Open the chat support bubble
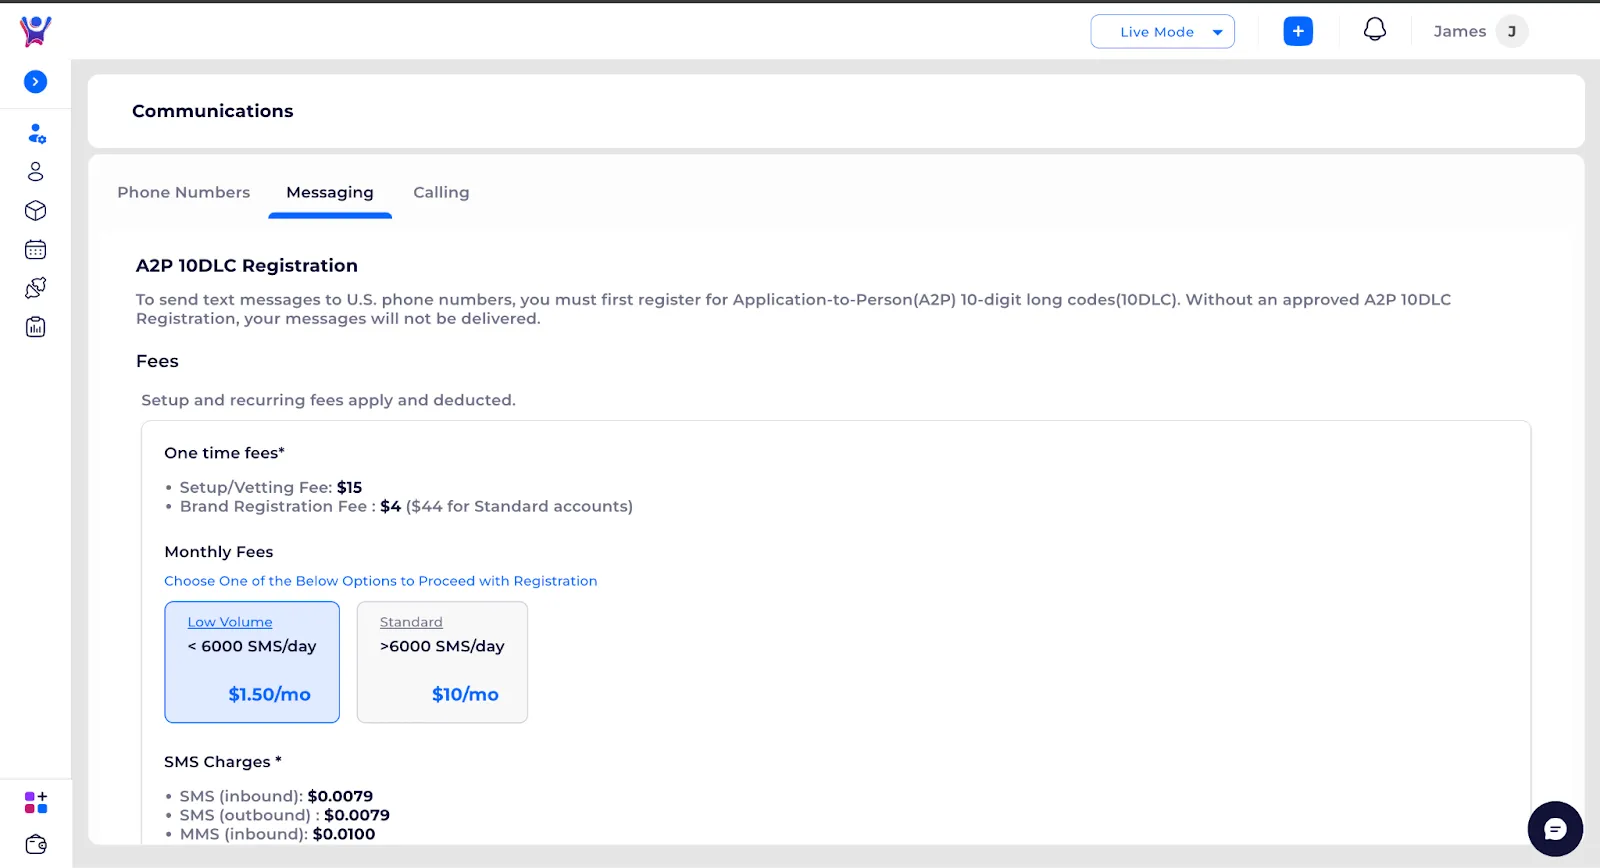The width and height of the screenshot is (1600, 868). [1555, 829]
